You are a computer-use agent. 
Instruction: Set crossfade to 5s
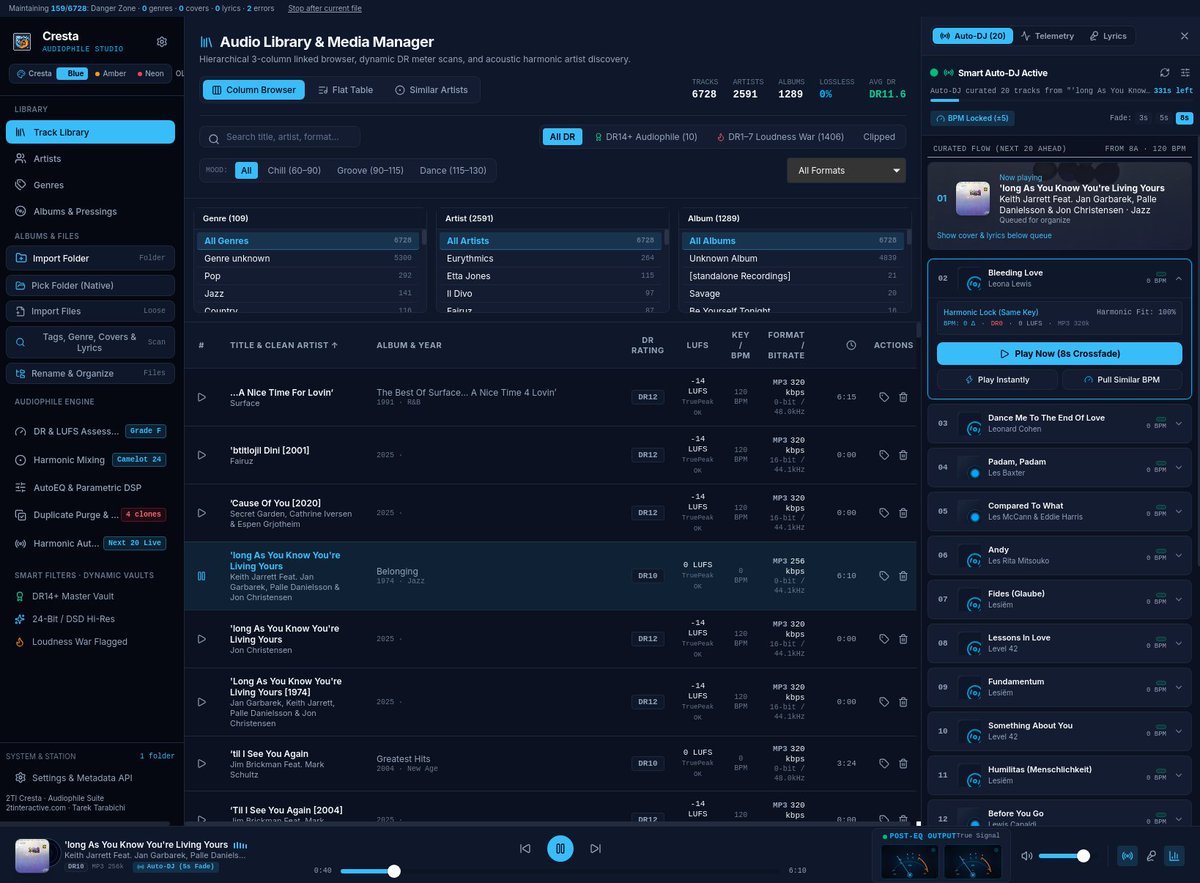point(1164,118)
